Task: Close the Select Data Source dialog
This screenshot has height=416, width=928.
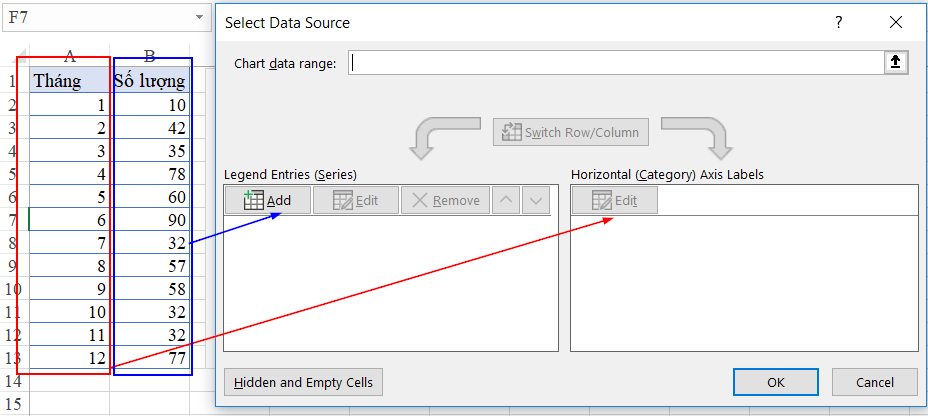Action: pyautogui.click(x=894, y=22)
